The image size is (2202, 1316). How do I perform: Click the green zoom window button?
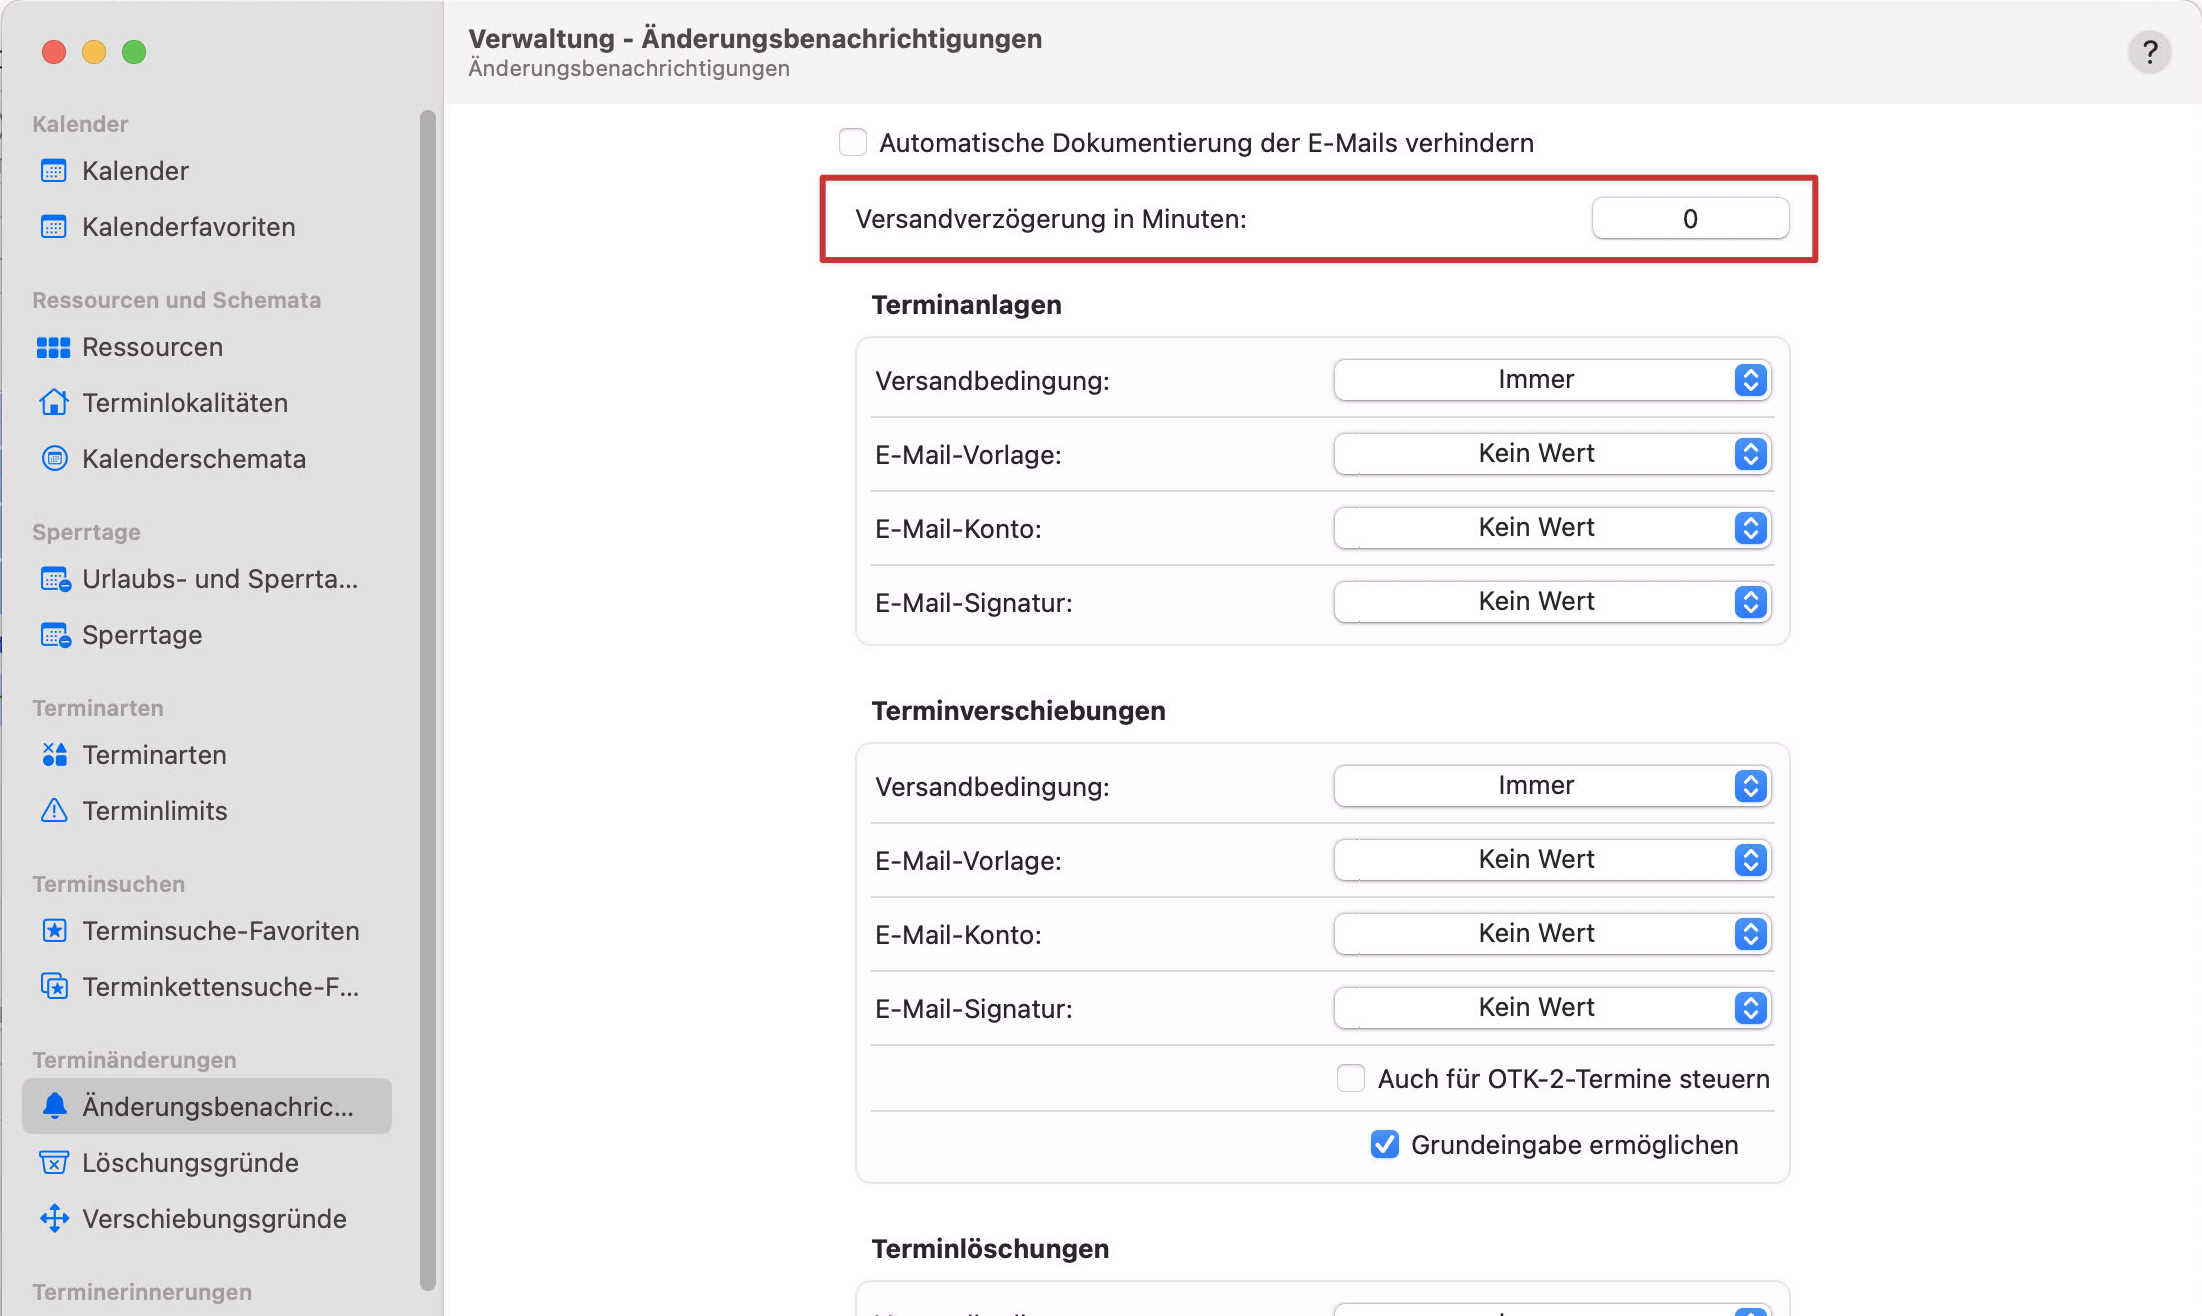(134, 52)
